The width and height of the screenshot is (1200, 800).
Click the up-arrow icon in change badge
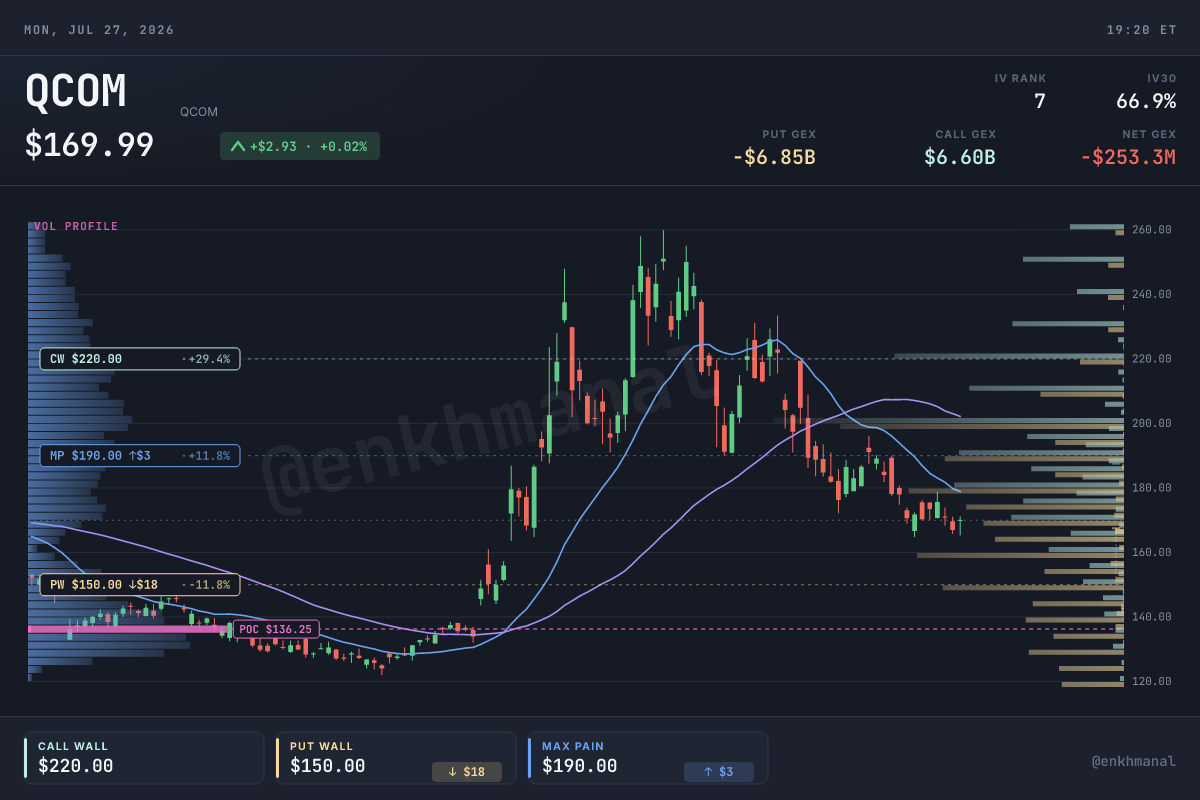click(x=238, y=146)
